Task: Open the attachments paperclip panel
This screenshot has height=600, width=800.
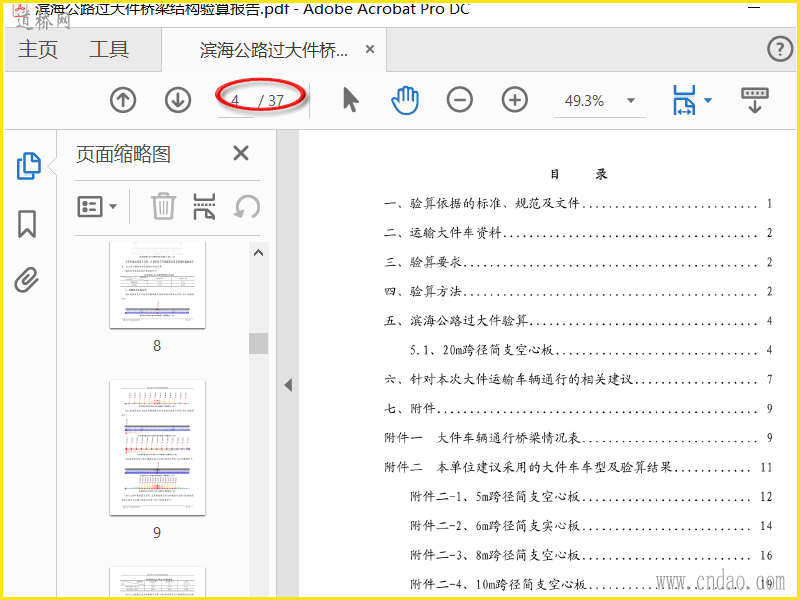Action: click(27, 280)
